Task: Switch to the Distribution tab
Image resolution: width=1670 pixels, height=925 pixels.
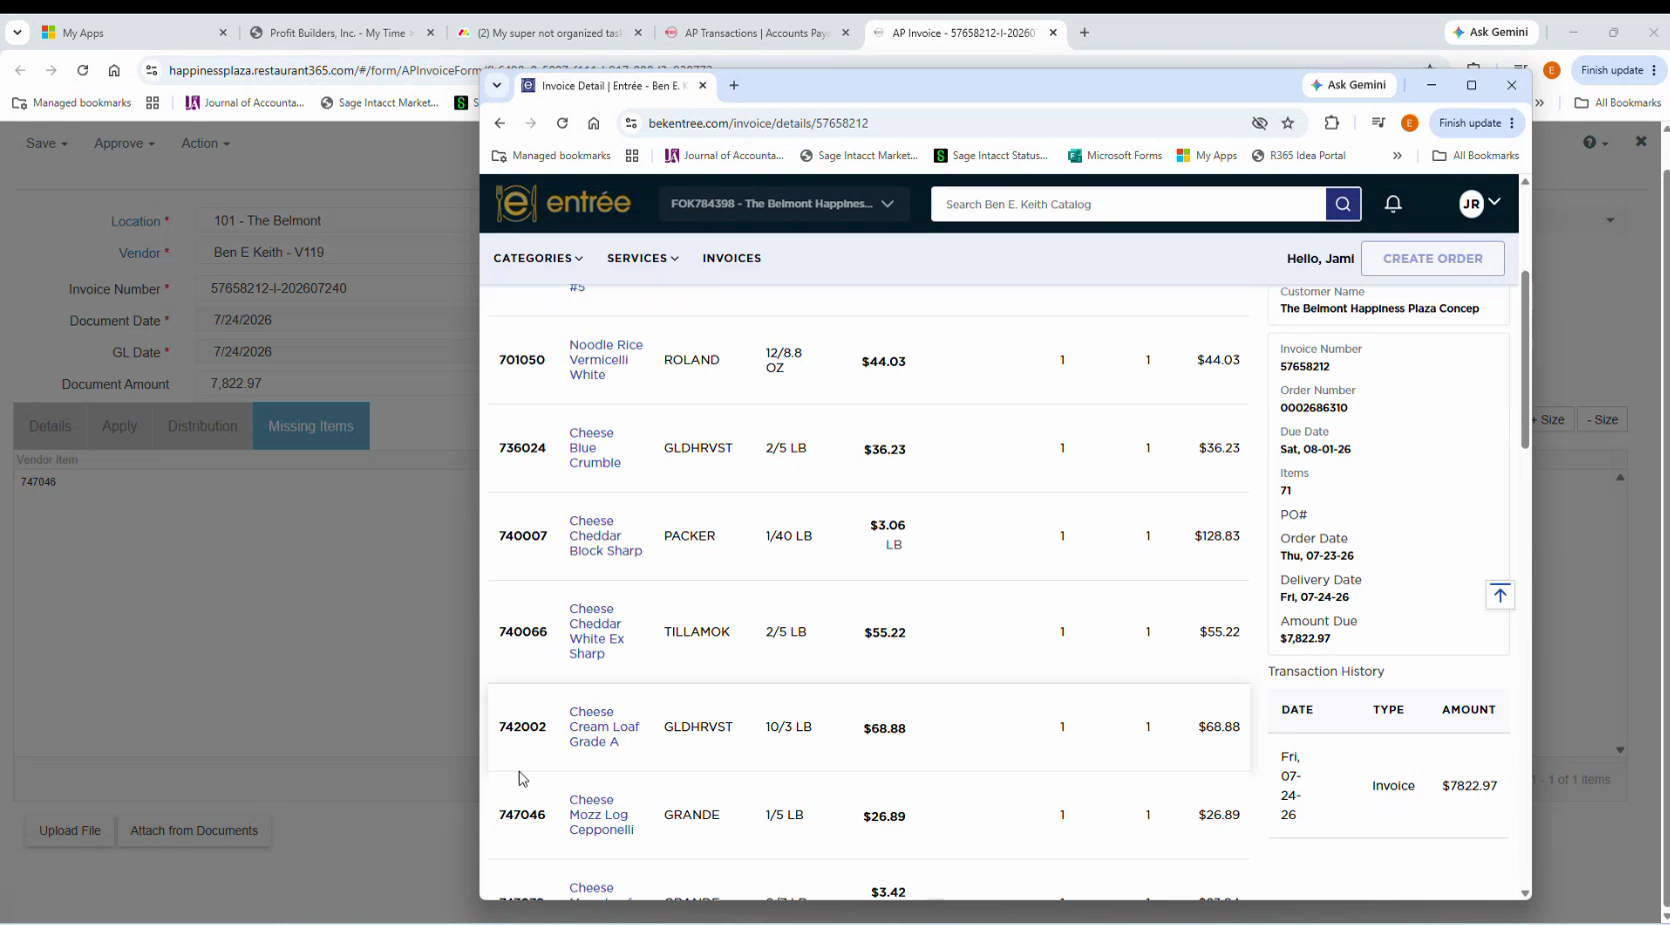Action: tap(203, 426)
